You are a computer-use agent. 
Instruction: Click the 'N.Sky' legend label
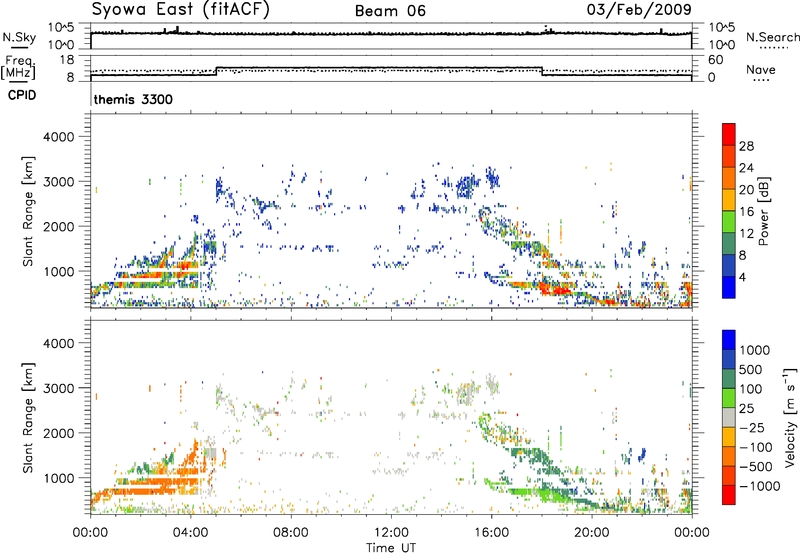pyautogui.click(x=19, y=37)
